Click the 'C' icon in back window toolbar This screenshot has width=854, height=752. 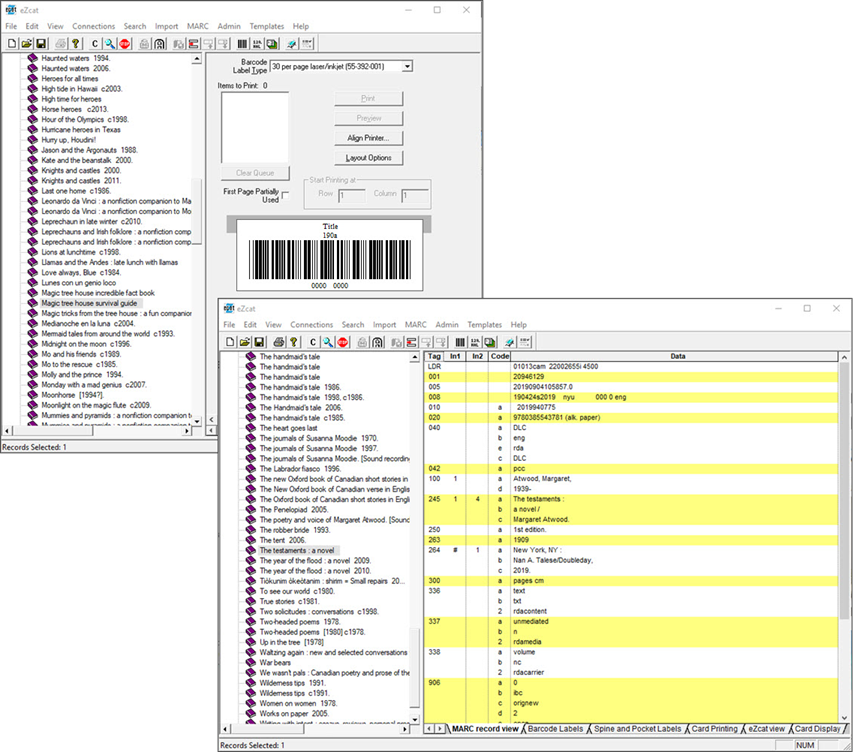[96, 44]
